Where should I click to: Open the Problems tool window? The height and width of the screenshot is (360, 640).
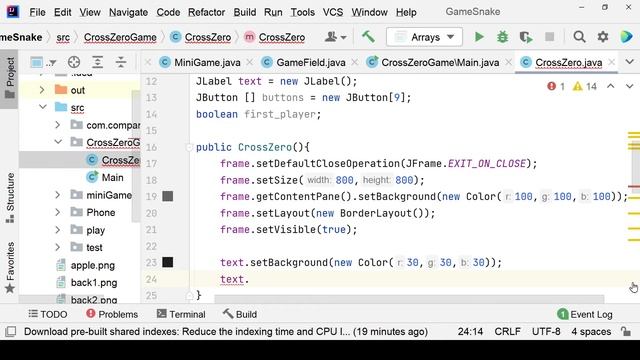(112, 314)
